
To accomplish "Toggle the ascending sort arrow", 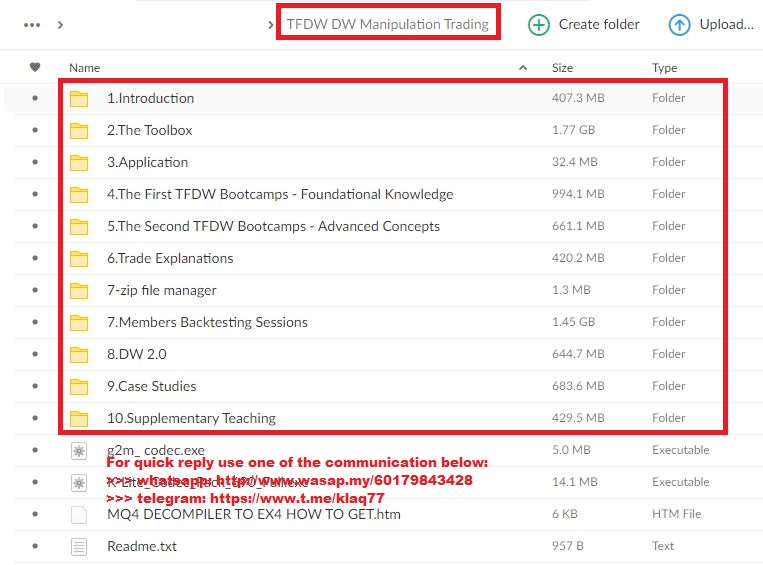I will tap(523, 68).
